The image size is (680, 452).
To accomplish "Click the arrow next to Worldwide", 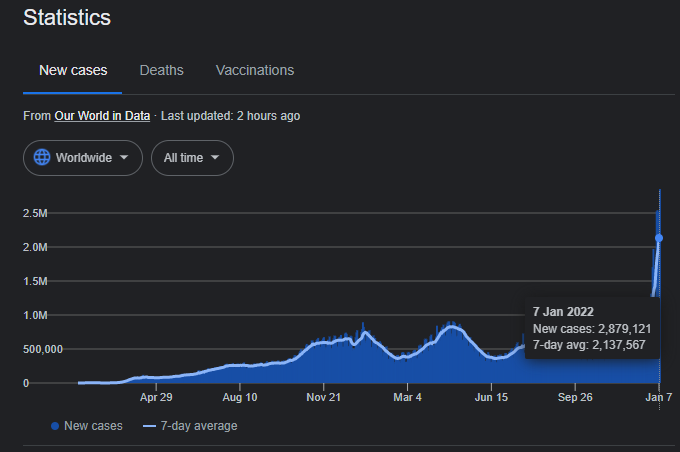I will (124, 158).
